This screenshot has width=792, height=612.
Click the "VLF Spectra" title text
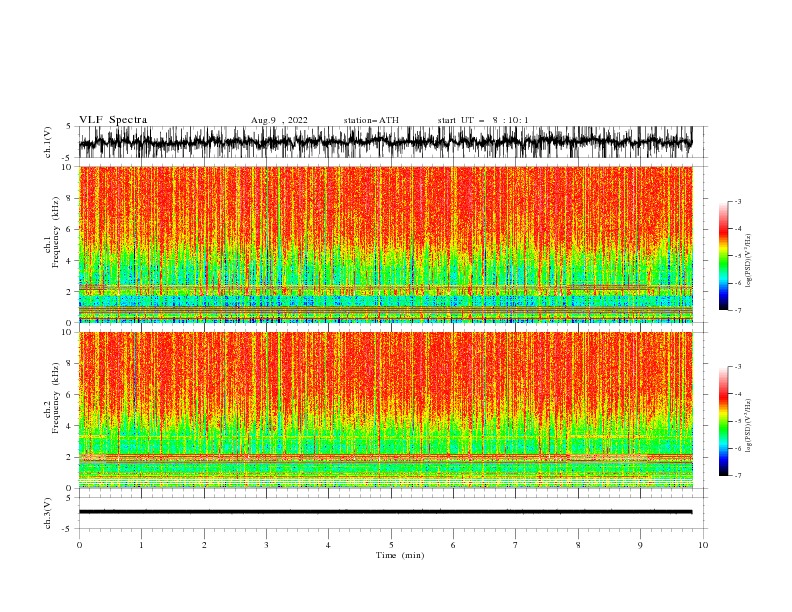[x=113, y=120]
